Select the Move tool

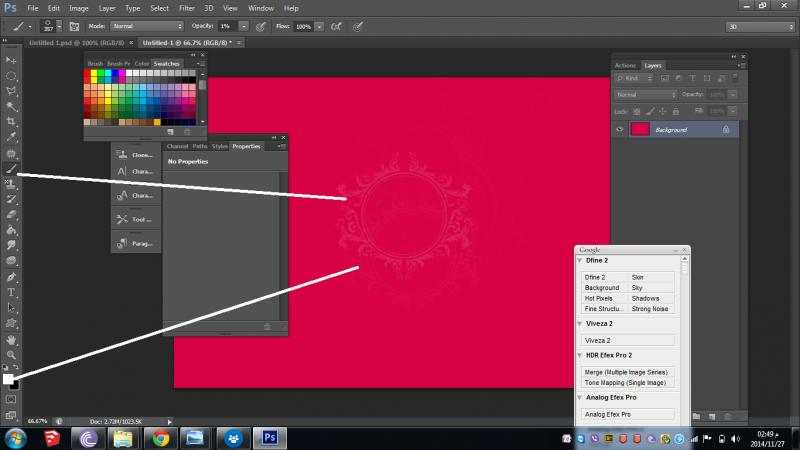11,60
